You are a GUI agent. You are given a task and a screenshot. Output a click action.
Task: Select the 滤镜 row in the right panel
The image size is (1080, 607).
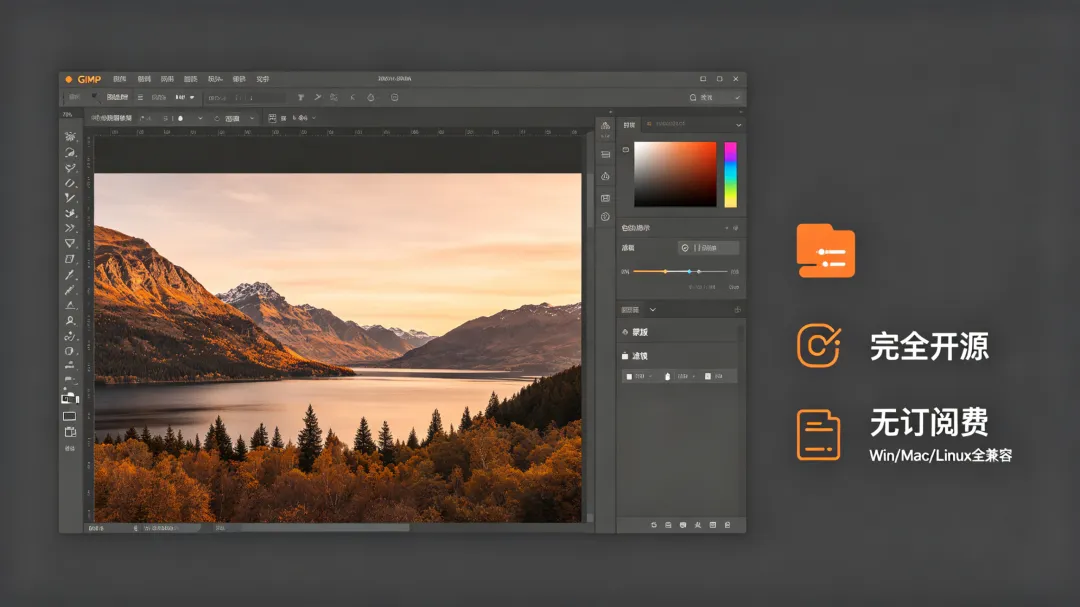click(678, 356)
